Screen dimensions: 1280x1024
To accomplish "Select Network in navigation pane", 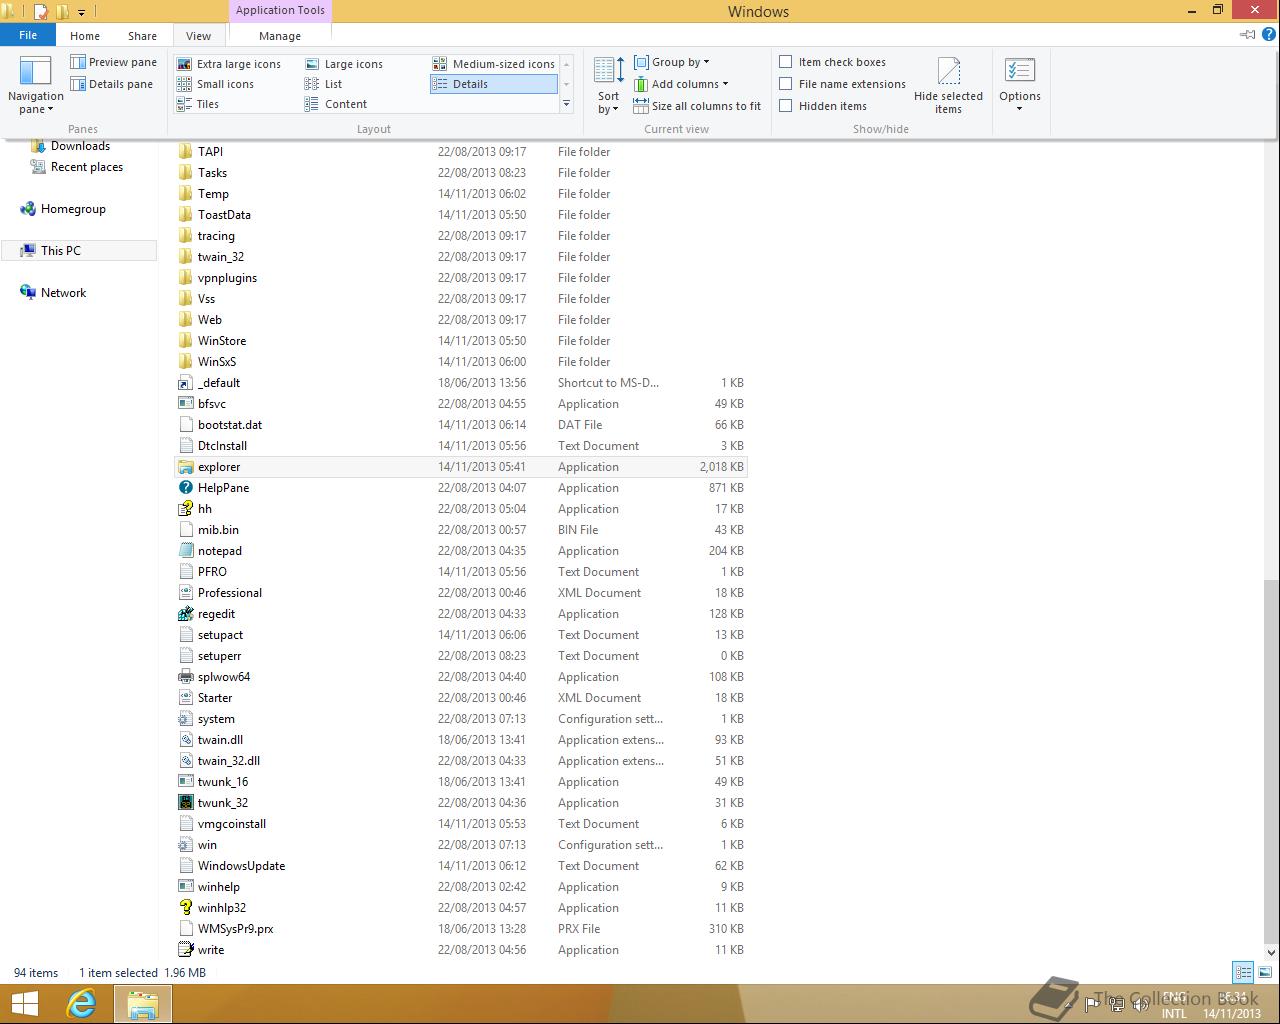I will click(53, 293).
